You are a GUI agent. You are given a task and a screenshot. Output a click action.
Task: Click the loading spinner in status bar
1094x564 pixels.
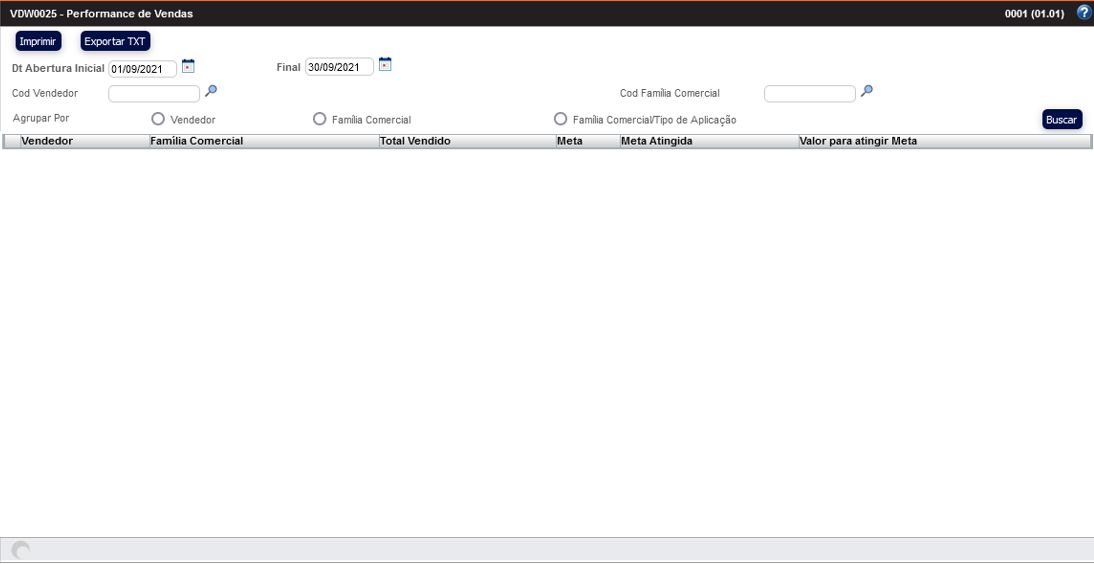tap(20, 550)
